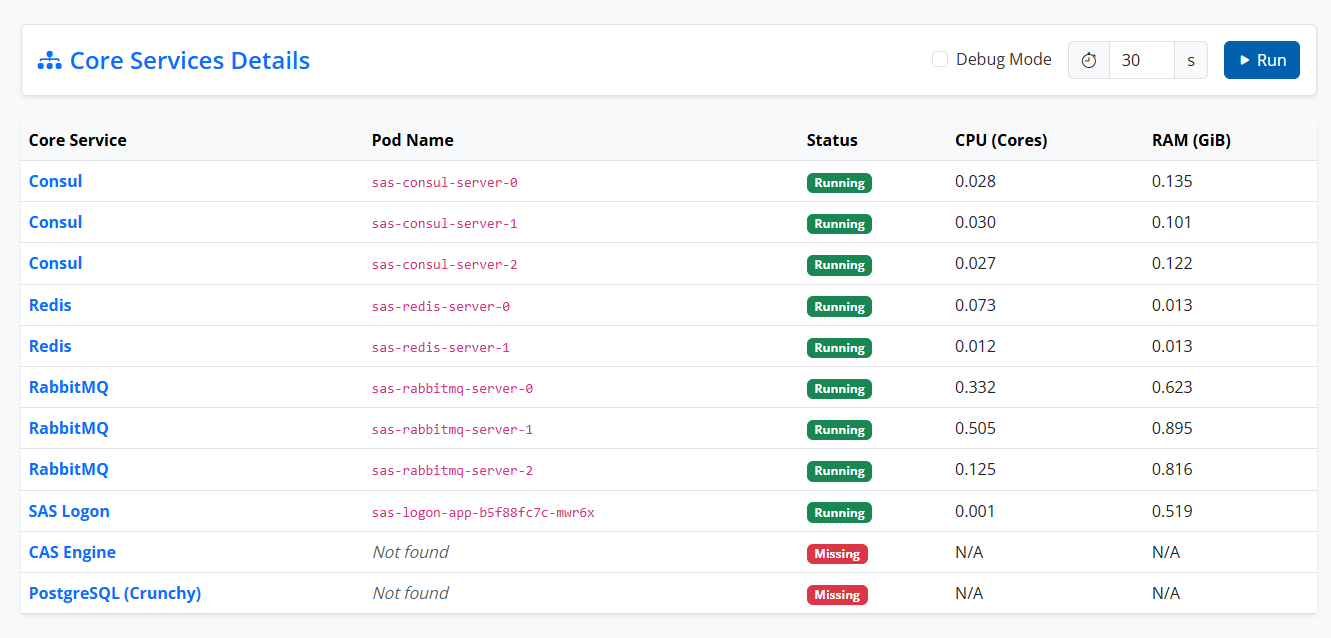Click CPU value 0.028
Viewport: 1331px width, 638px height.
point(975,181)
